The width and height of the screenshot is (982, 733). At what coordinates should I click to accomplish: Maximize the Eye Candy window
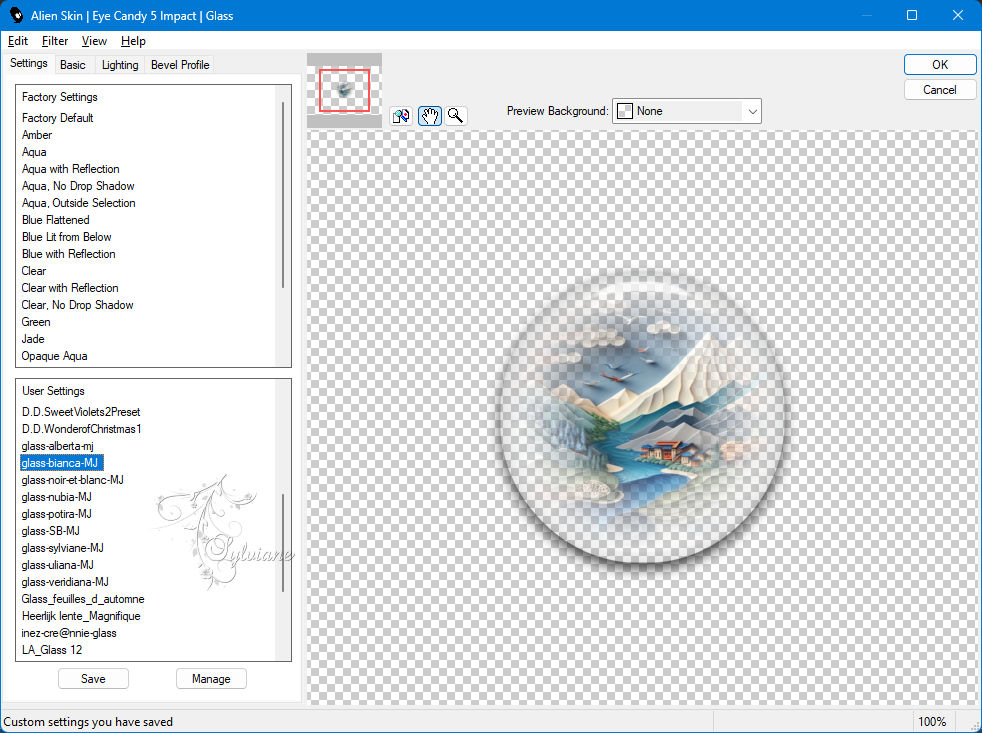coord(912,15)
